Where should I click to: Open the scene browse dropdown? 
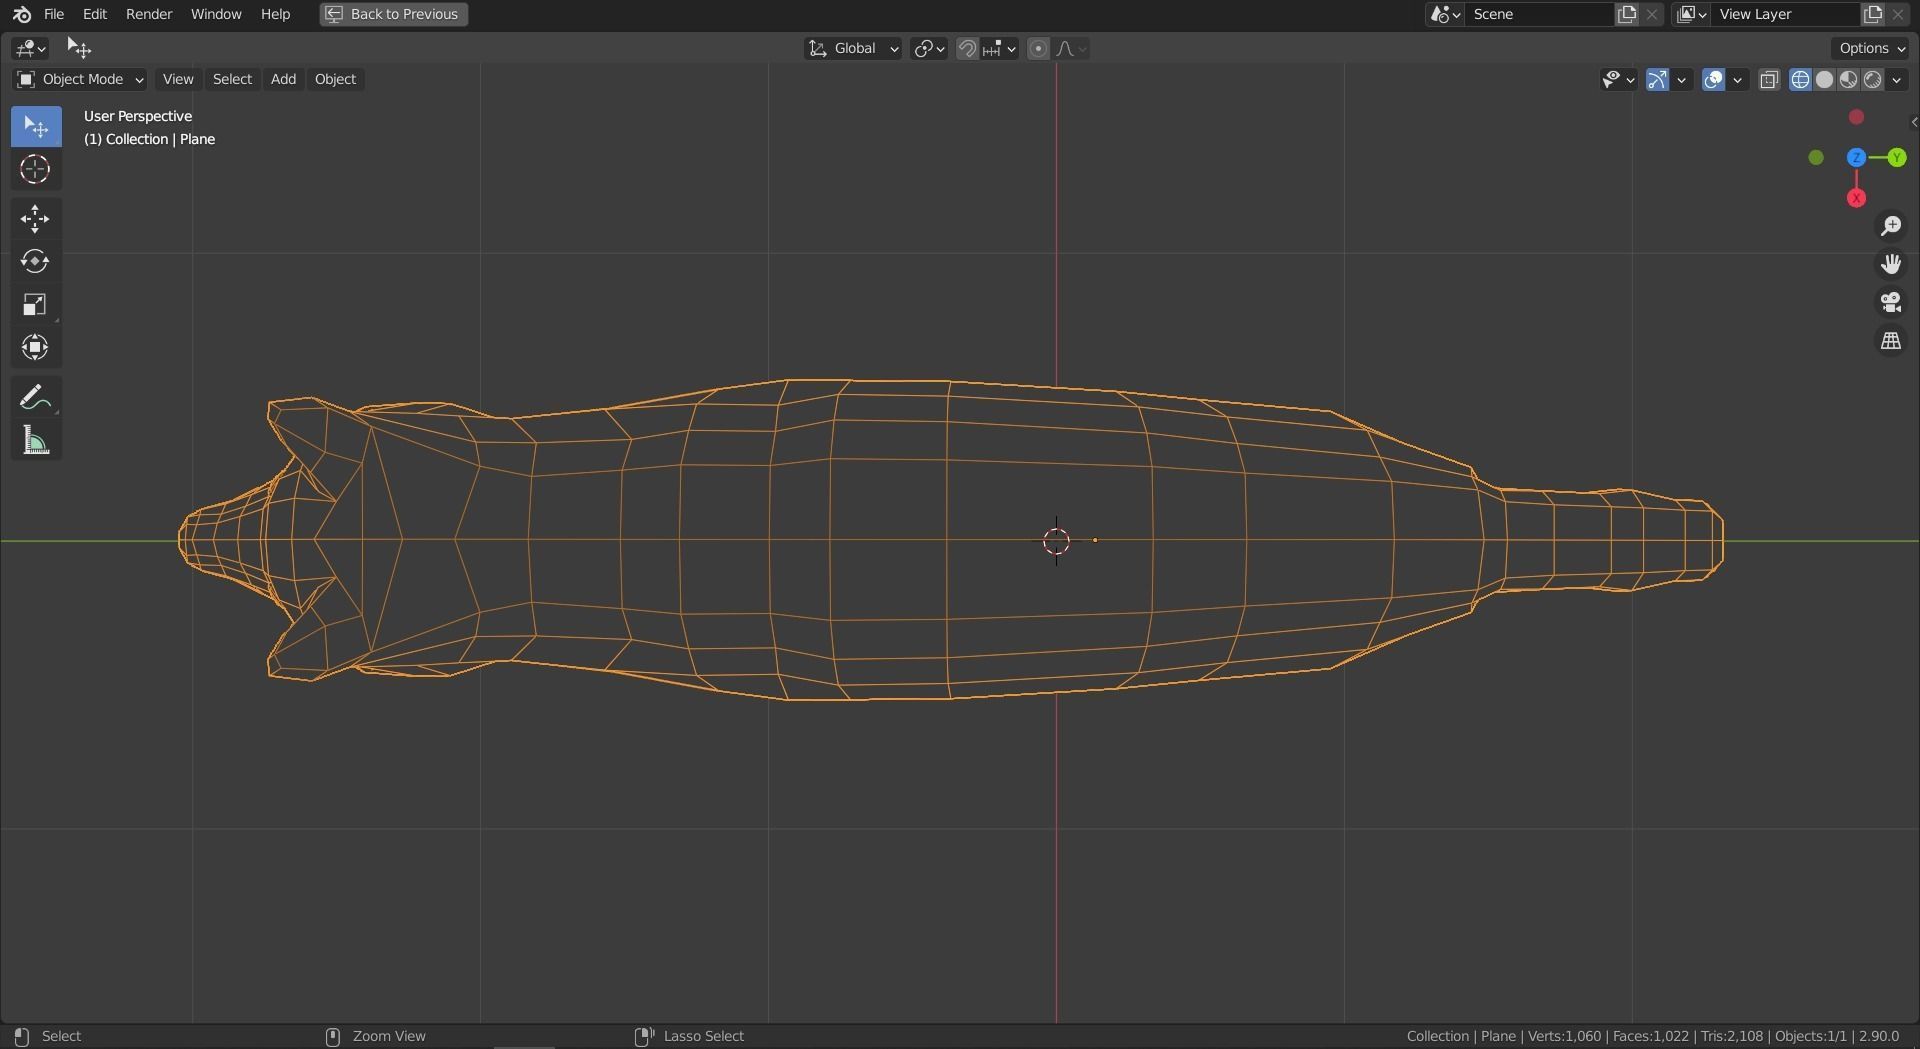click(x=1445, y=14)
